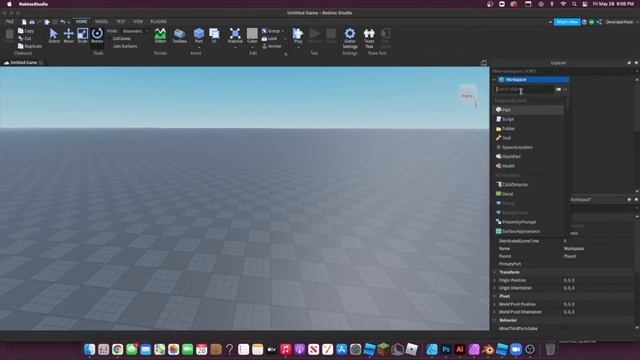Expand the Origin Position property
The image size is (640, 360).
pos(495,280)
